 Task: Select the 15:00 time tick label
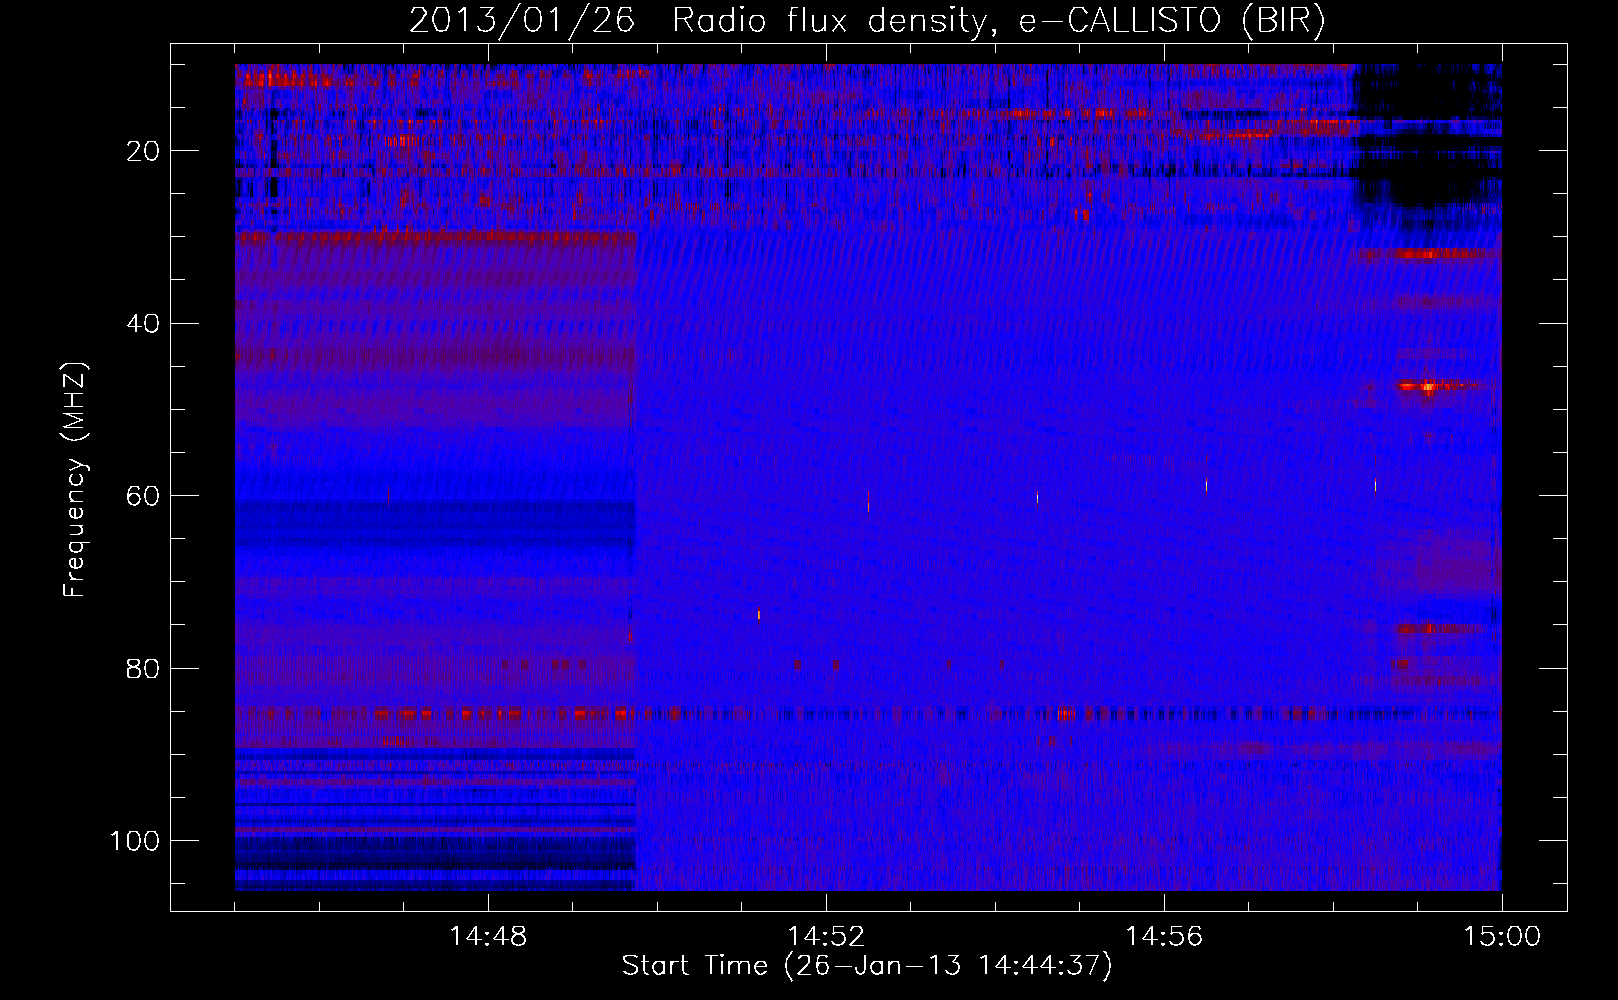point(1502,937)
